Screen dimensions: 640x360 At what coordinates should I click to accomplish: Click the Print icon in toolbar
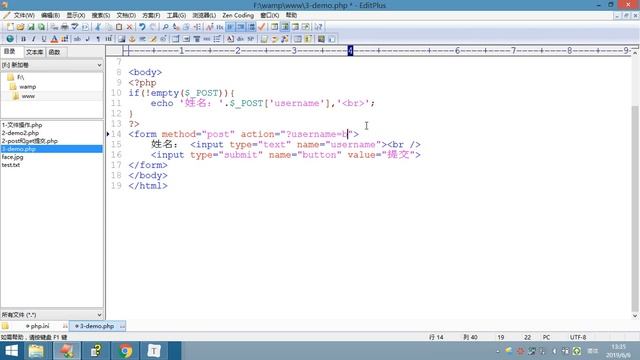click(64, 27)
